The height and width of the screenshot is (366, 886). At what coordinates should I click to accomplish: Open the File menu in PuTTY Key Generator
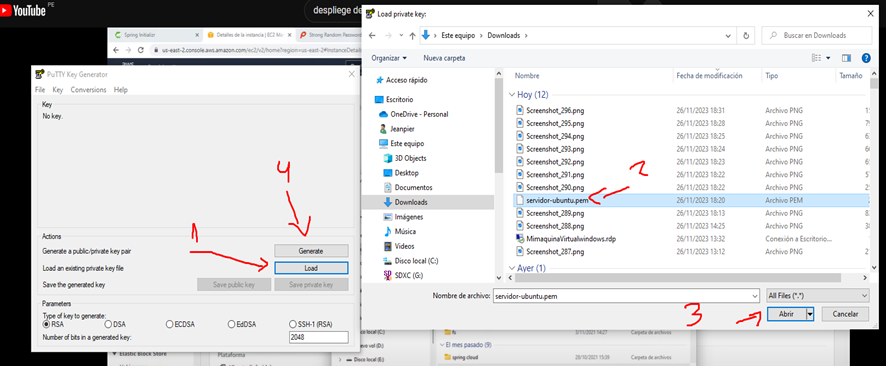pyautogui.click(x=40, y=90)
